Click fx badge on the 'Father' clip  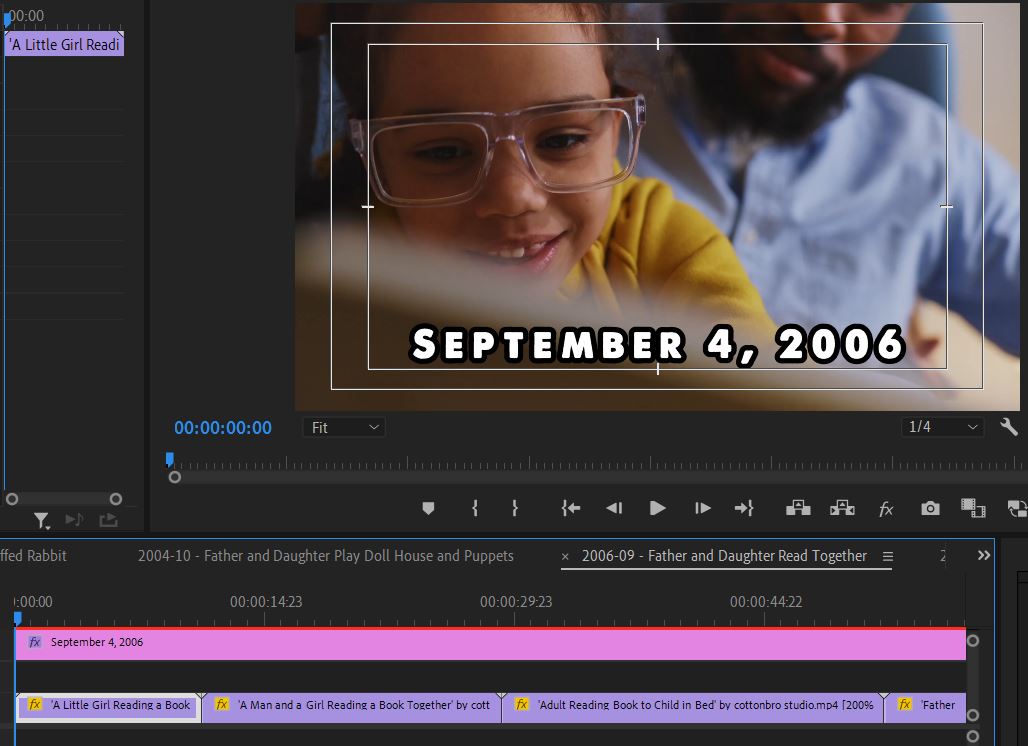click(905, 705)
